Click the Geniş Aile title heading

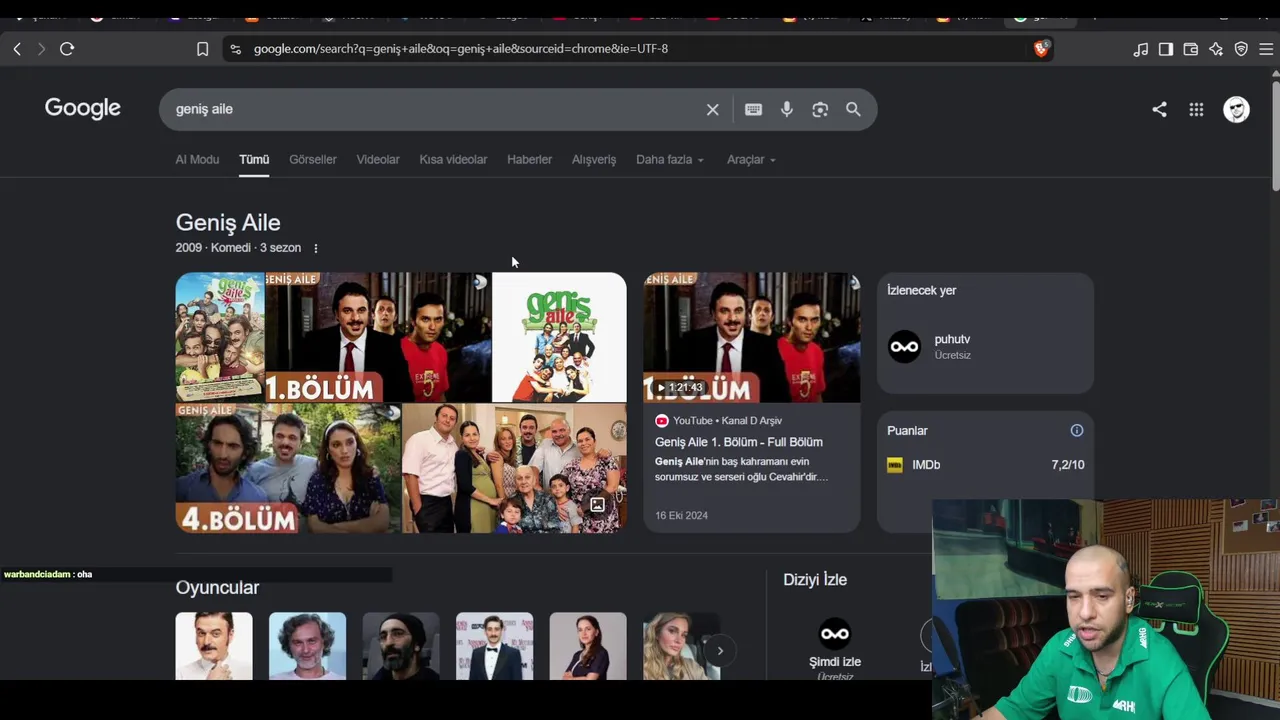[228, 223]
